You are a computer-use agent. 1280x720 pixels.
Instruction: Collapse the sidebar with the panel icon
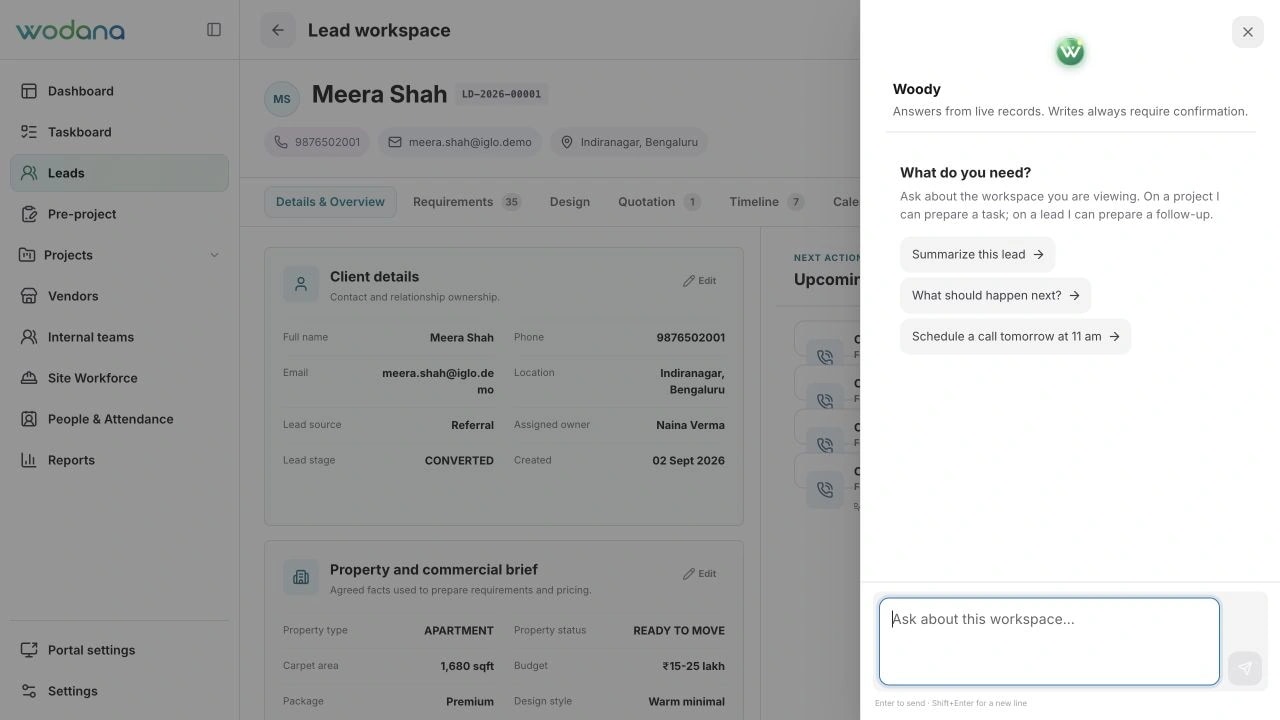pos(214,30)
